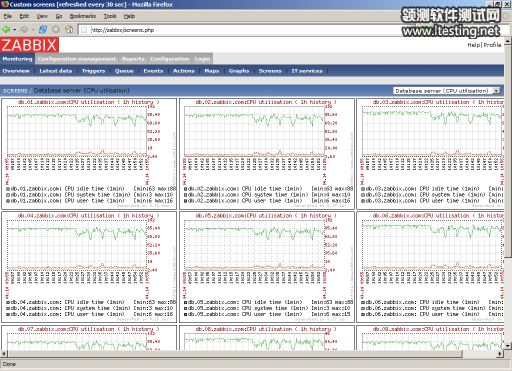
Task: Click the Stop loading icon
Action: click(x=56, y=30)
